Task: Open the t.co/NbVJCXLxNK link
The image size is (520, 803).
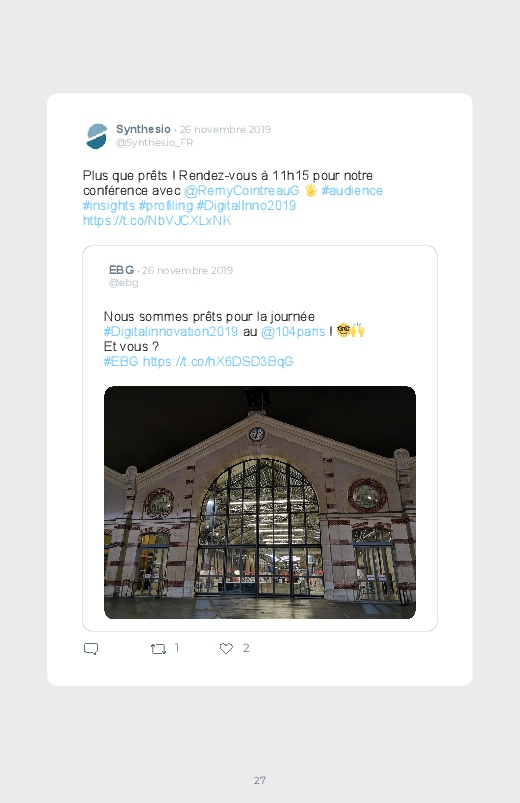Action: coord(157,220)
